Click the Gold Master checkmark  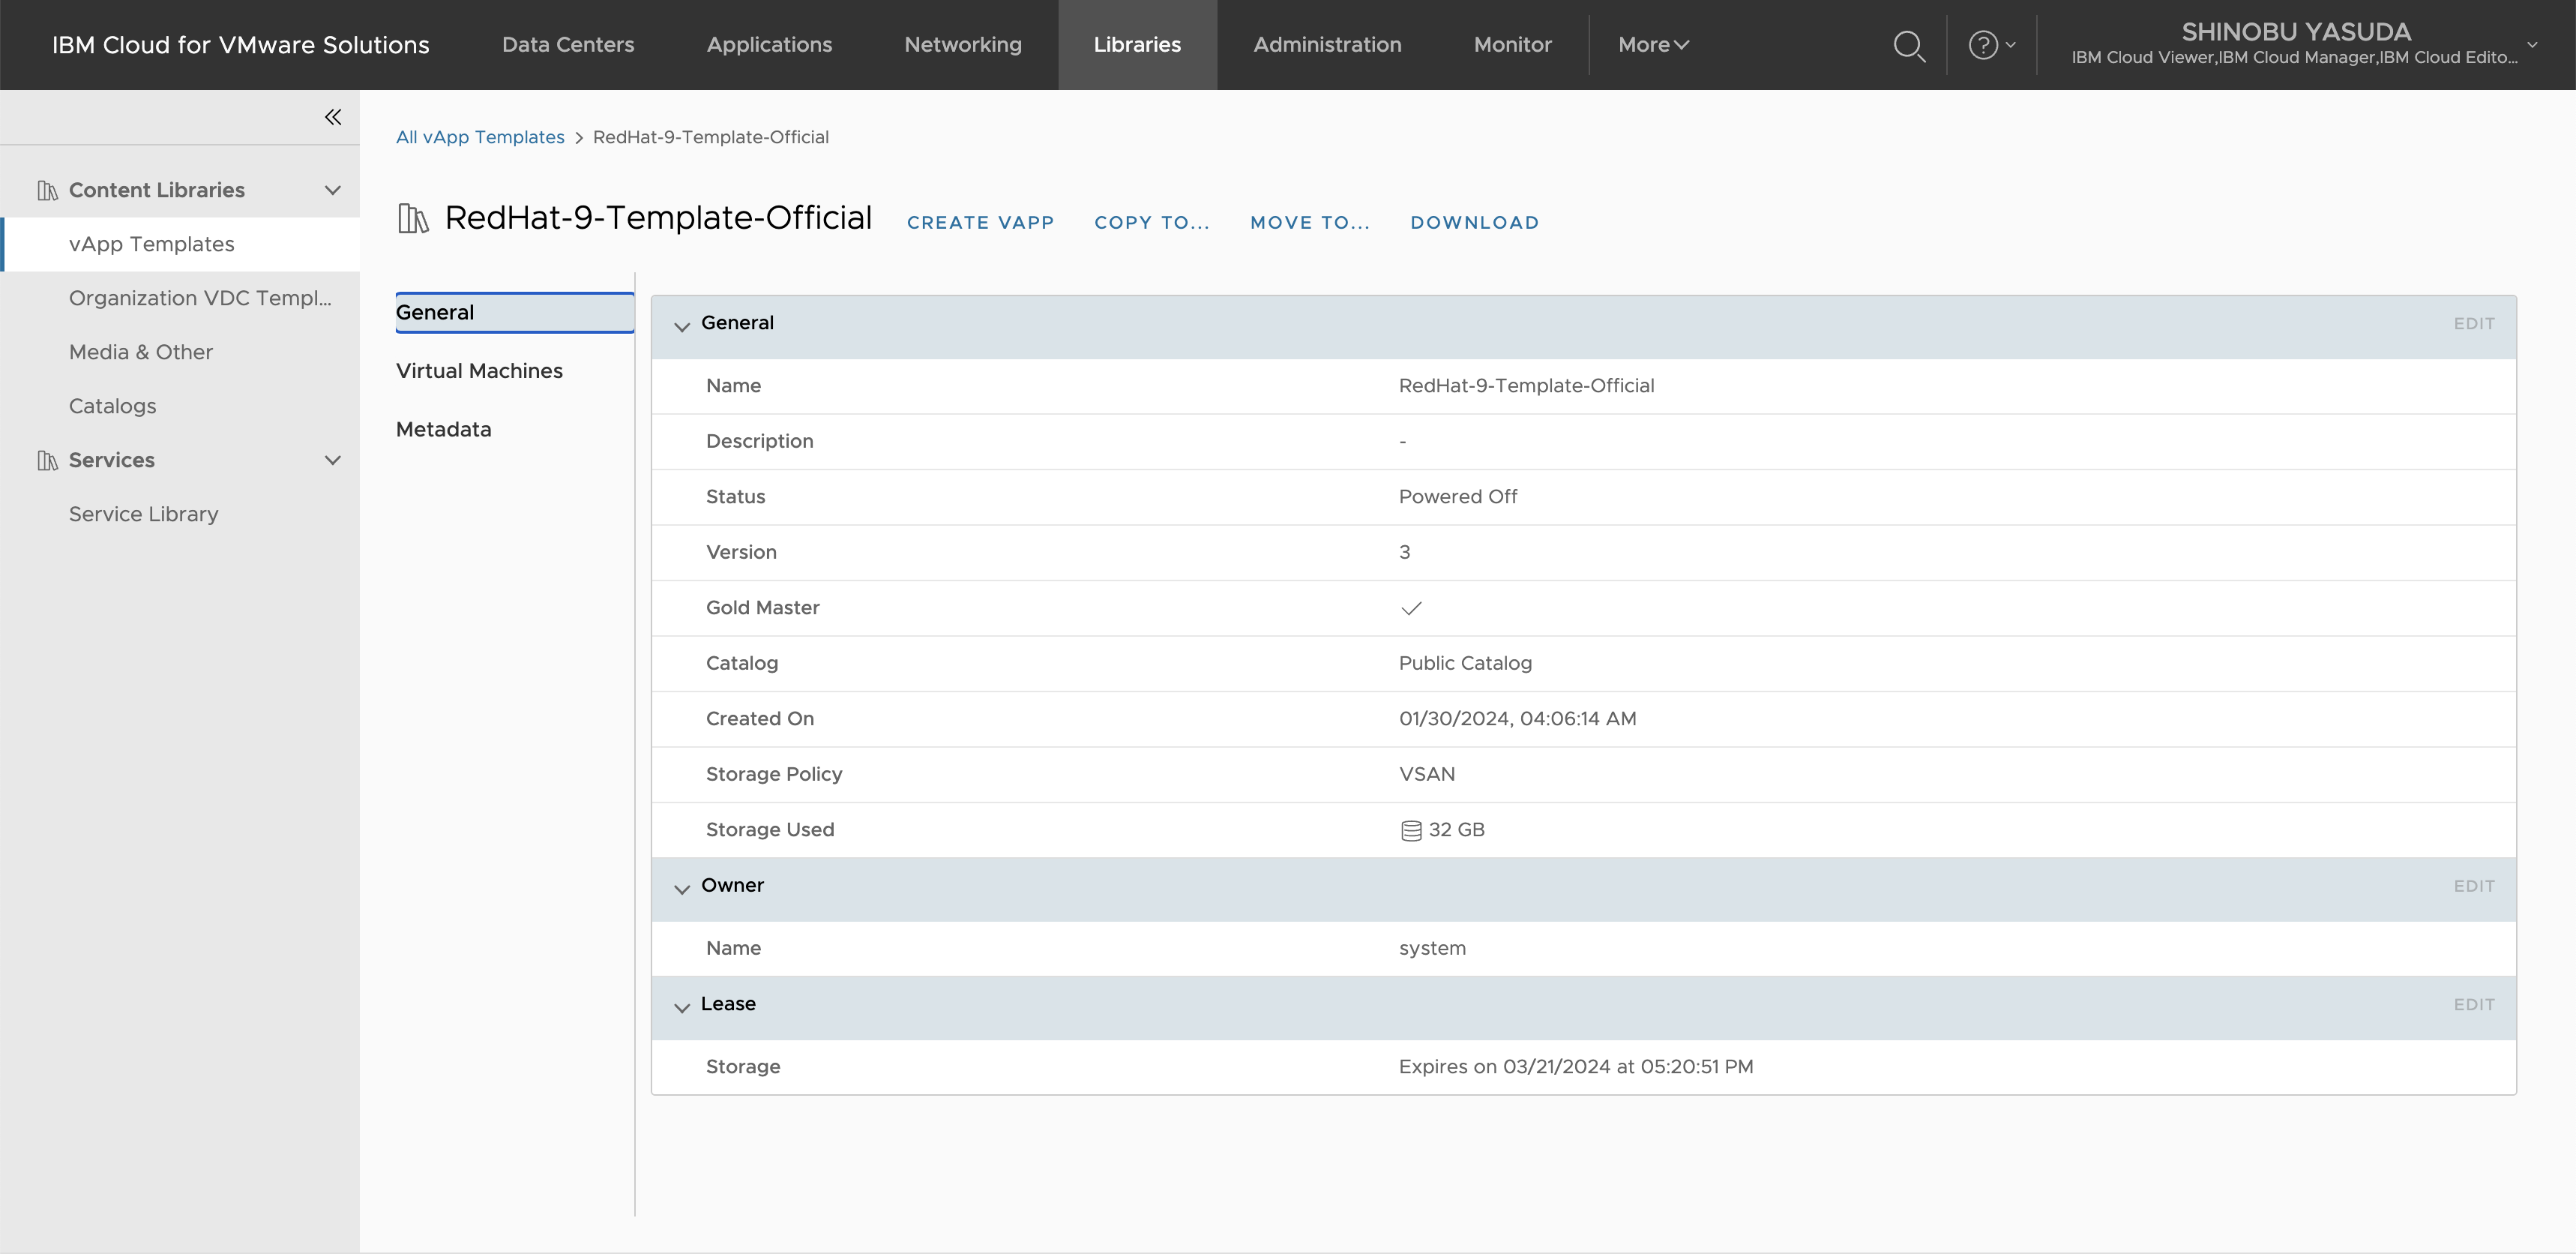point(1411,608)
